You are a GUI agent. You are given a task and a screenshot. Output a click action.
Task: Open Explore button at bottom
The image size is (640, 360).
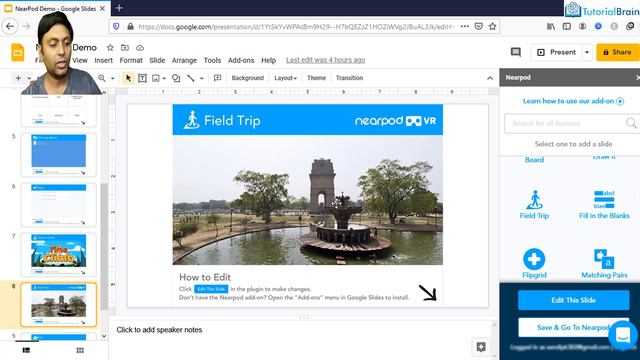coord(481,347)
